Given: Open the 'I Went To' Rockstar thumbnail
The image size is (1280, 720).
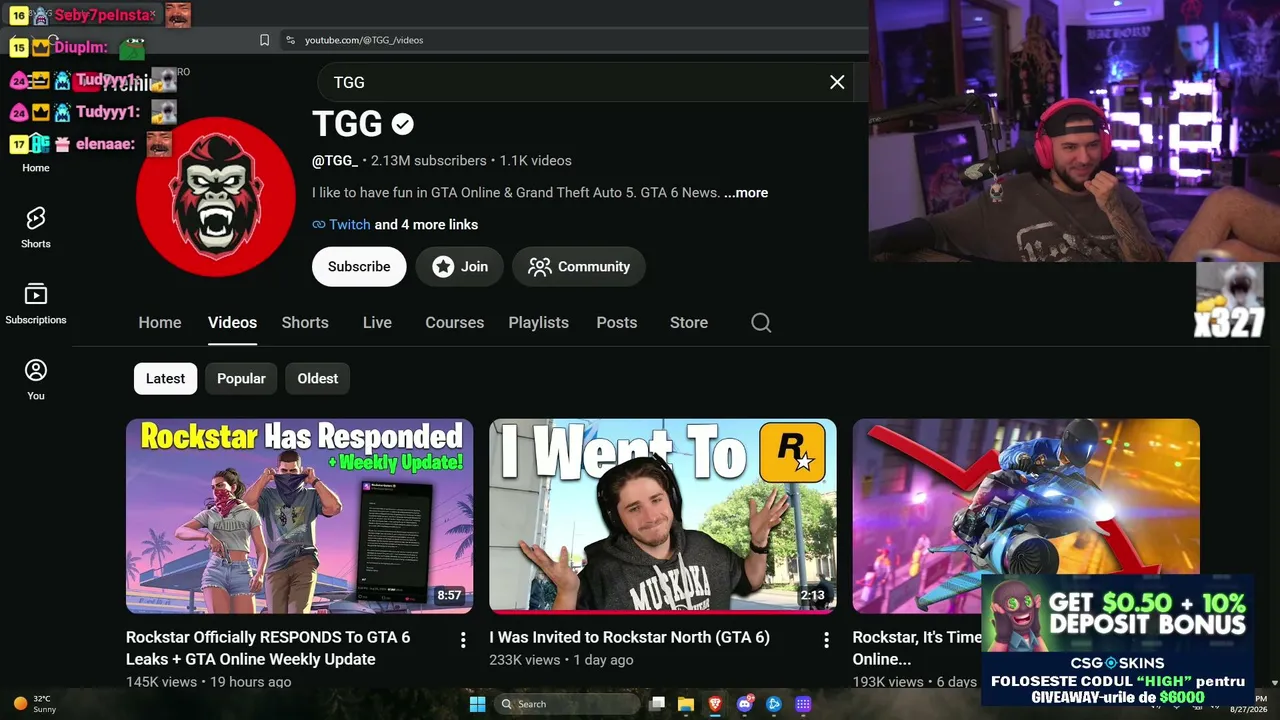Looking at the screenshot, I should [663, 516].
